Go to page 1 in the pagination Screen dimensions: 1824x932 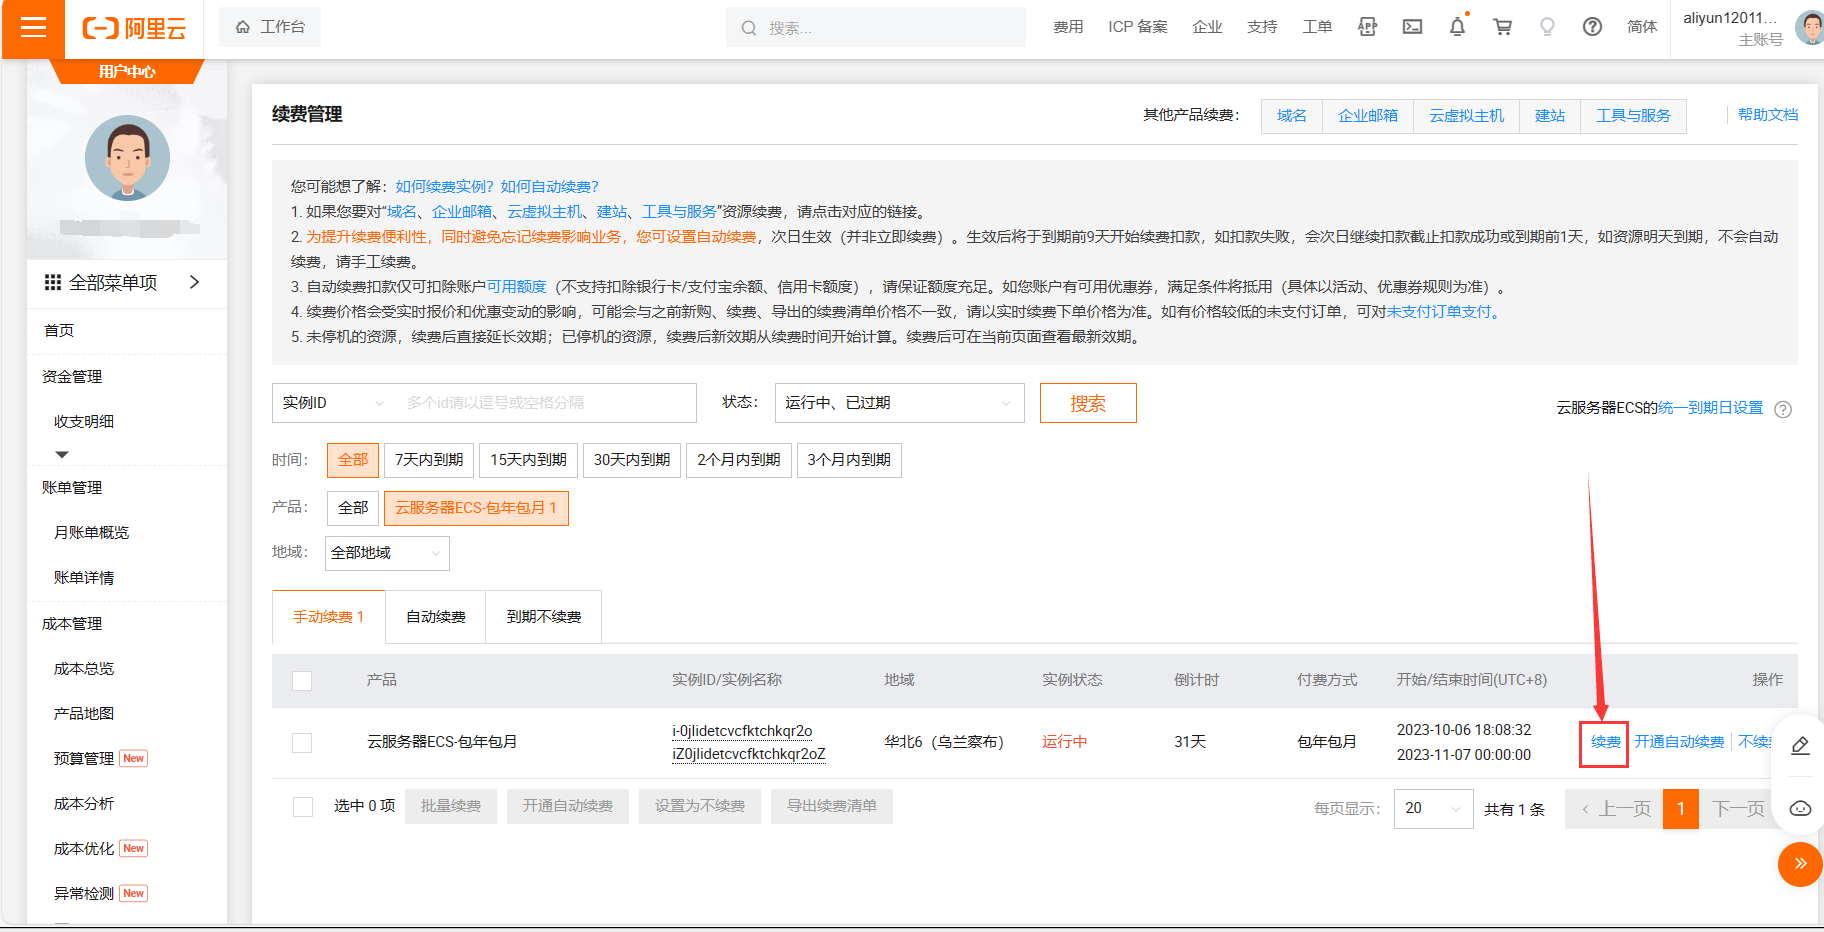click(1681, 808)
